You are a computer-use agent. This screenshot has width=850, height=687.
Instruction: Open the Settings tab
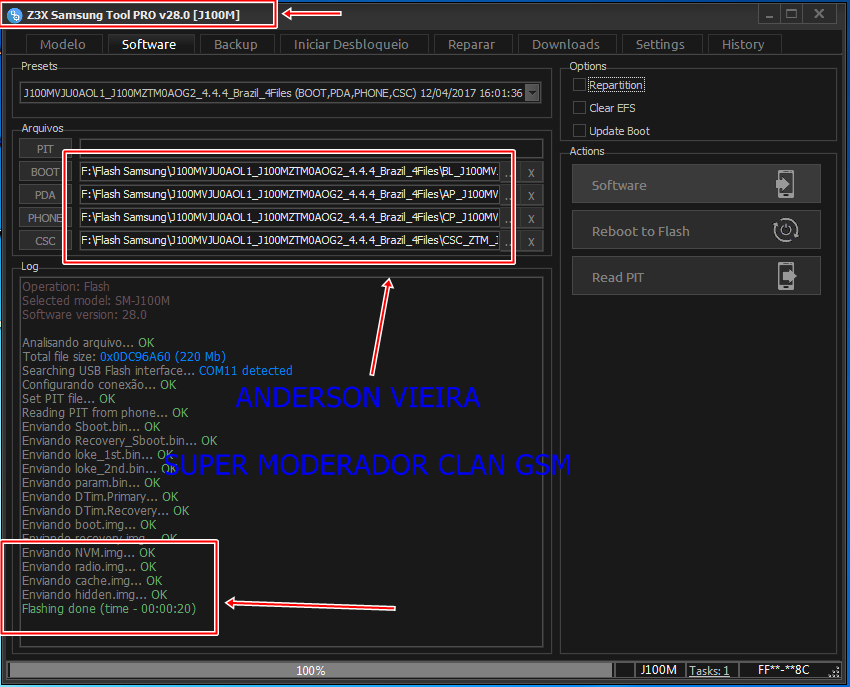pos(660,44)
